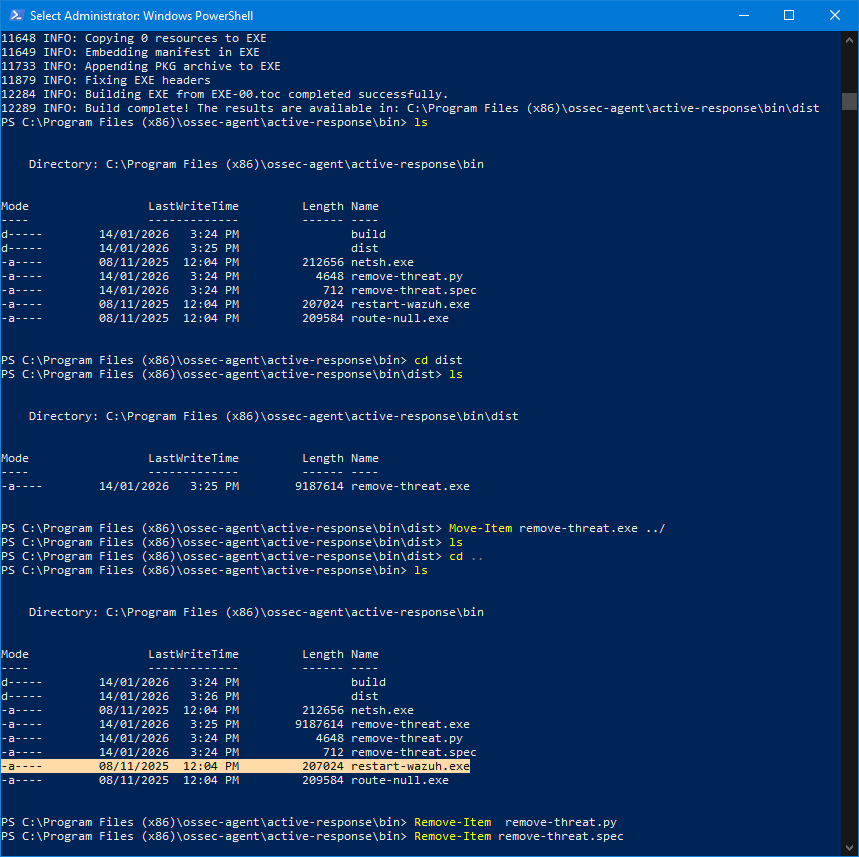Click the "cd dist" command
The image size is (859, 857).
pos(439,360)
